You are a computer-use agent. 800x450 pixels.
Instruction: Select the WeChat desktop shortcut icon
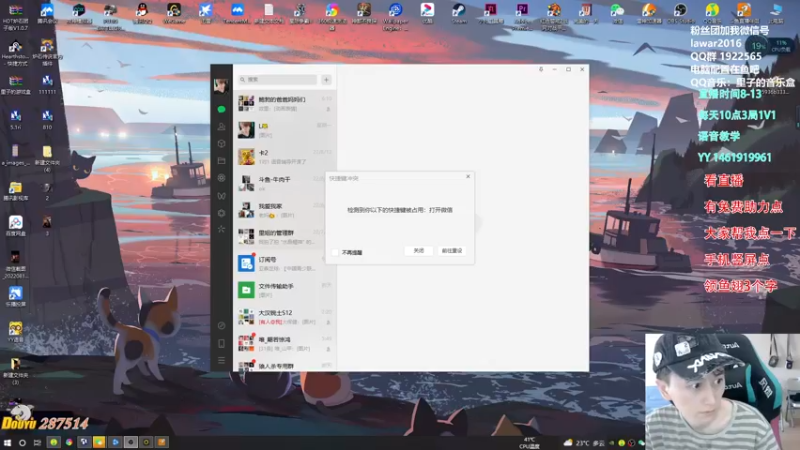(617, 13)
